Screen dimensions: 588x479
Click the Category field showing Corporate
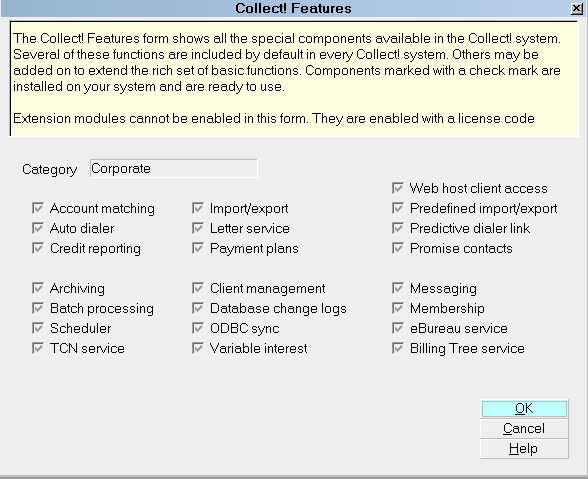tap(174, 168)
